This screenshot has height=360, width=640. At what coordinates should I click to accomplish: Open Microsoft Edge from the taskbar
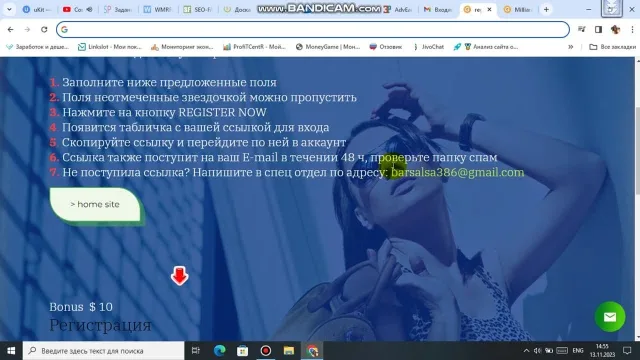point(220,351)
